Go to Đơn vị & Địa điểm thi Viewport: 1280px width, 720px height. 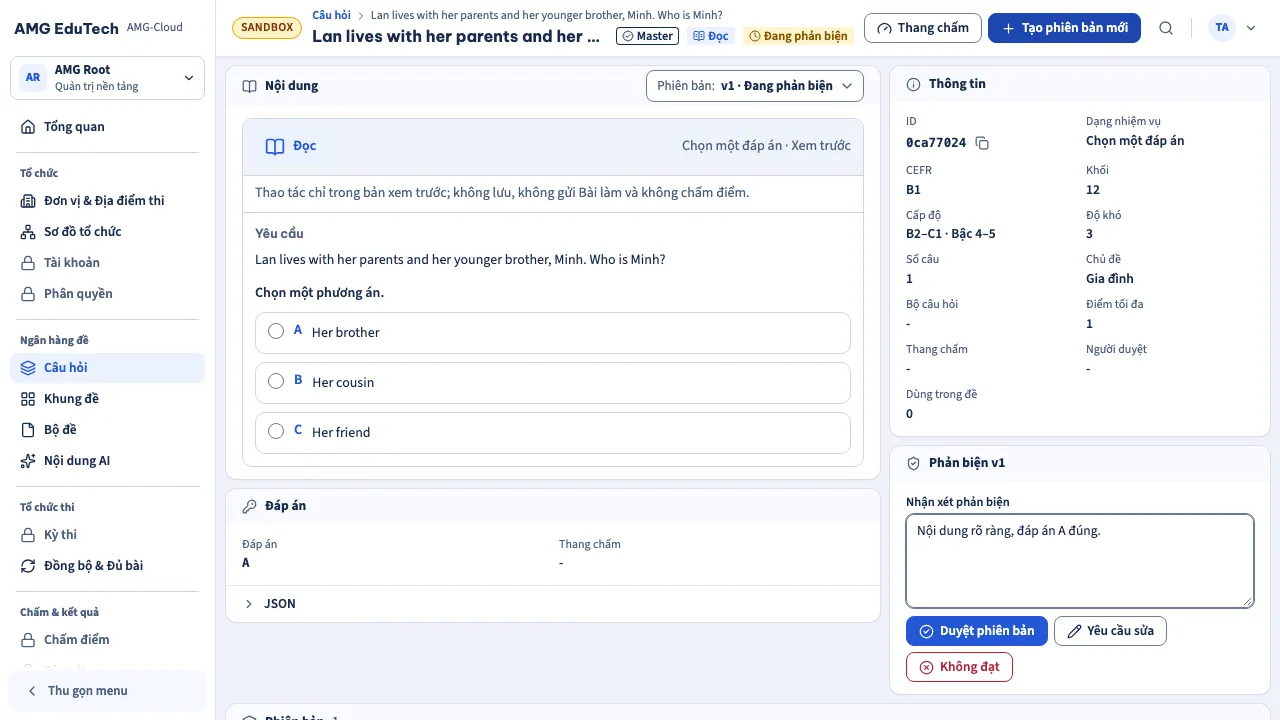coord(107,201)
